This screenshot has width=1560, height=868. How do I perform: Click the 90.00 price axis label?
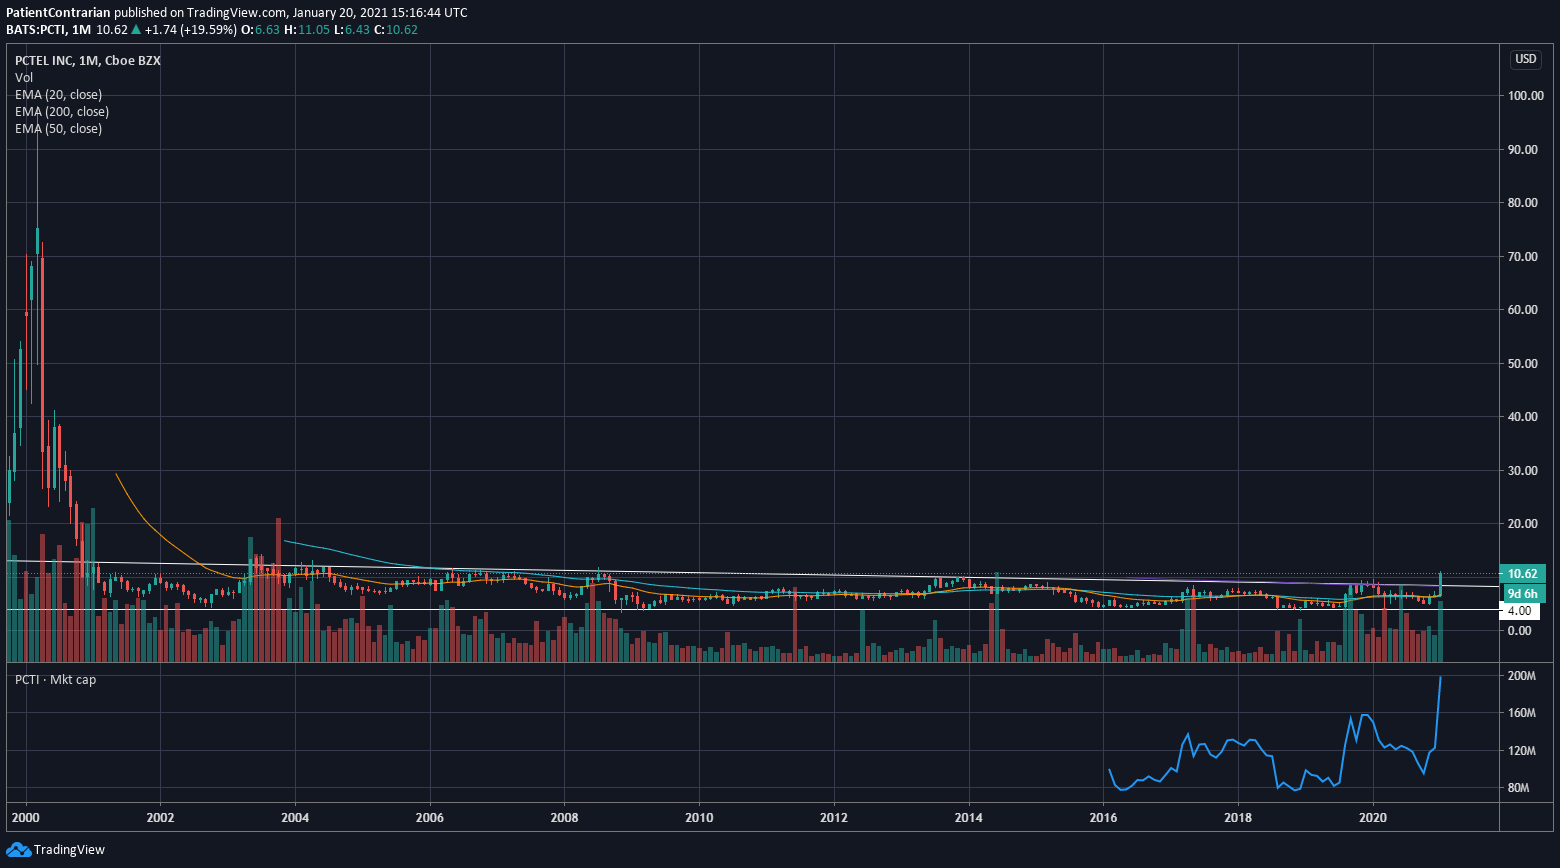1523,150
